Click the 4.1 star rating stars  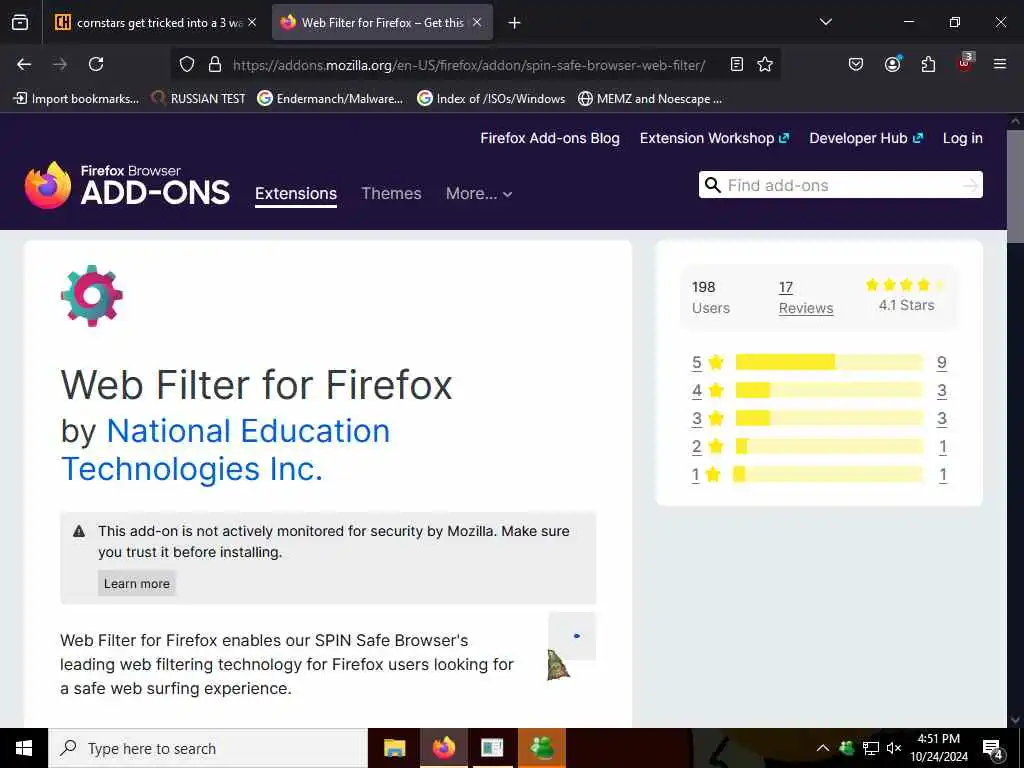coord(906,284)
